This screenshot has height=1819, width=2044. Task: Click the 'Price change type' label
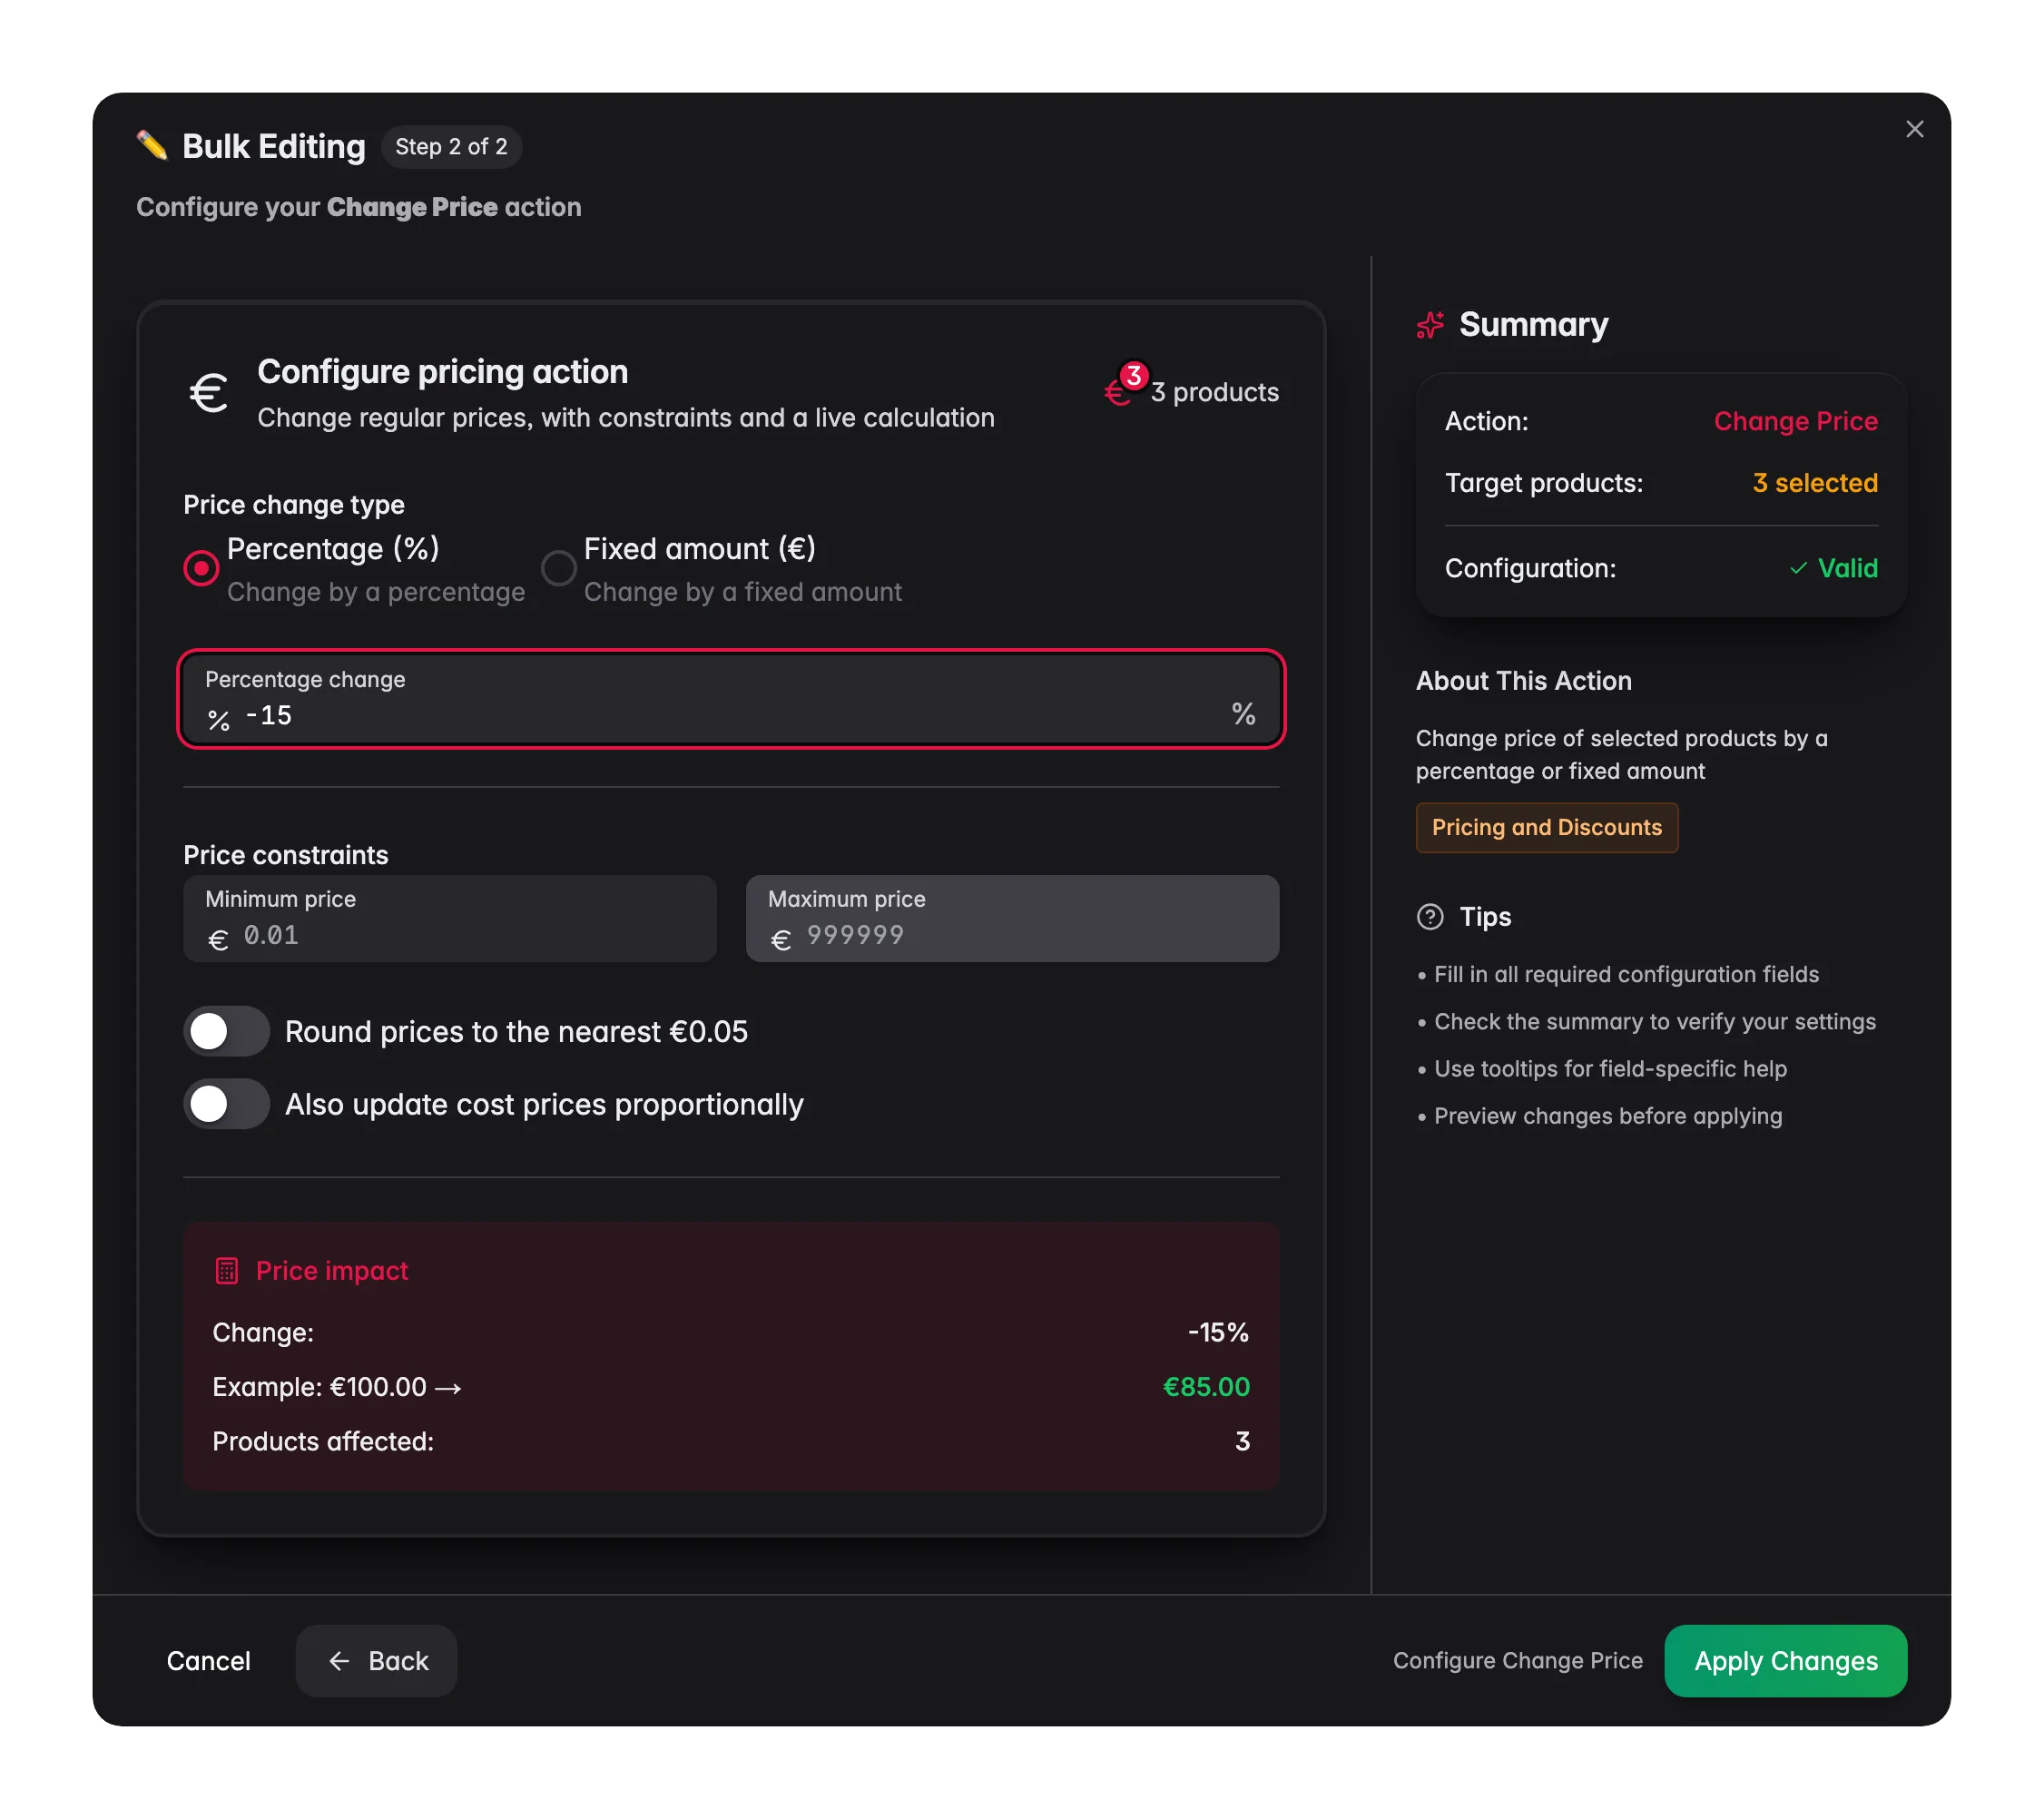[x=293, y=504]
